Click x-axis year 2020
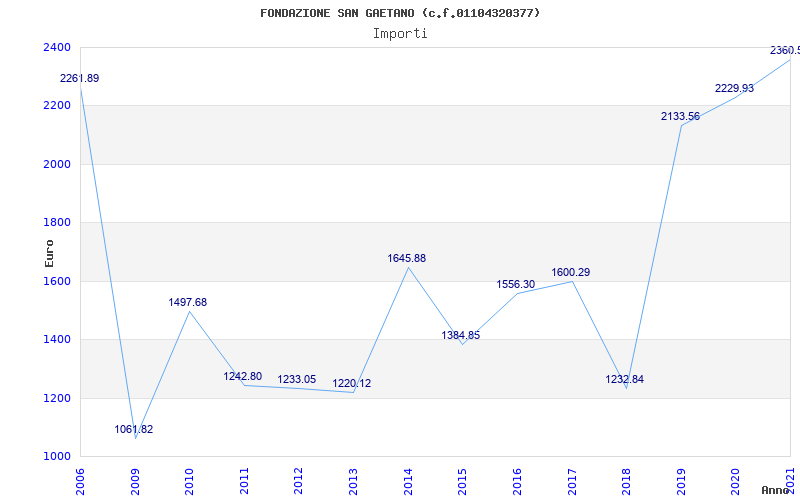800x500 pixels. pos(735,481)
